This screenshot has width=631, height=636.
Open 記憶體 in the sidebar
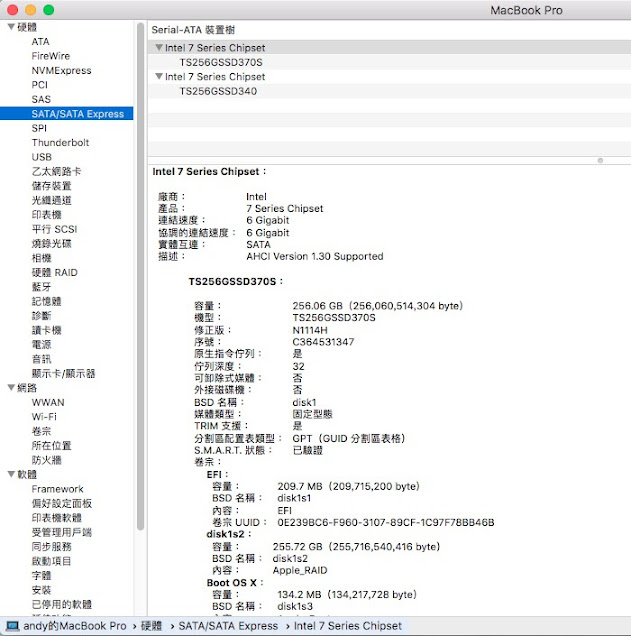pos(47,301)
